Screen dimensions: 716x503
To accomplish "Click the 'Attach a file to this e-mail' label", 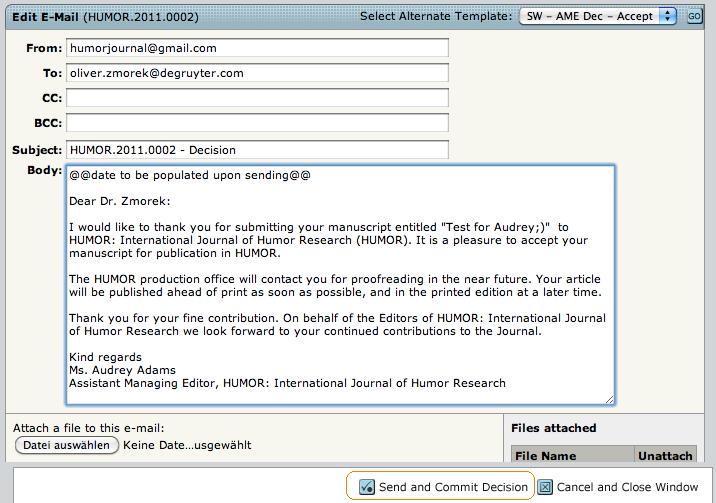I will (89, 428).
